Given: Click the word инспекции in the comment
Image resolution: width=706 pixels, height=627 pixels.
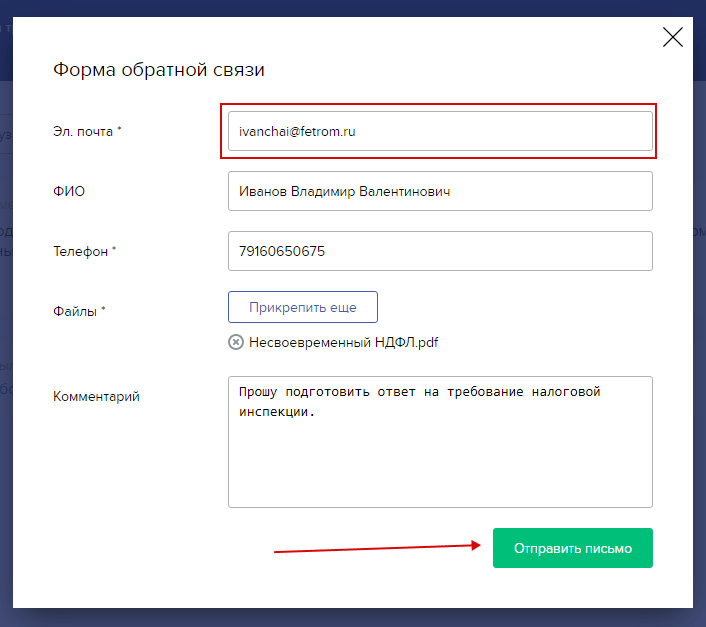Looking at the screenshot, I should 274,410.
